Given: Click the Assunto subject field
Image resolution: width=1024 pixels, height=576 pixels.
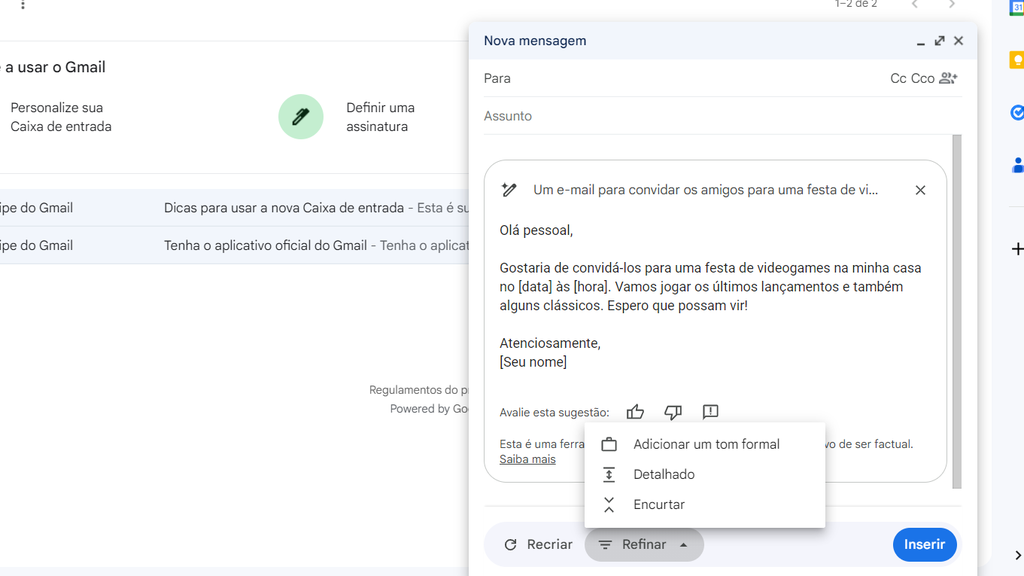Looking at the screenshot, I should [x=722, y=116].
